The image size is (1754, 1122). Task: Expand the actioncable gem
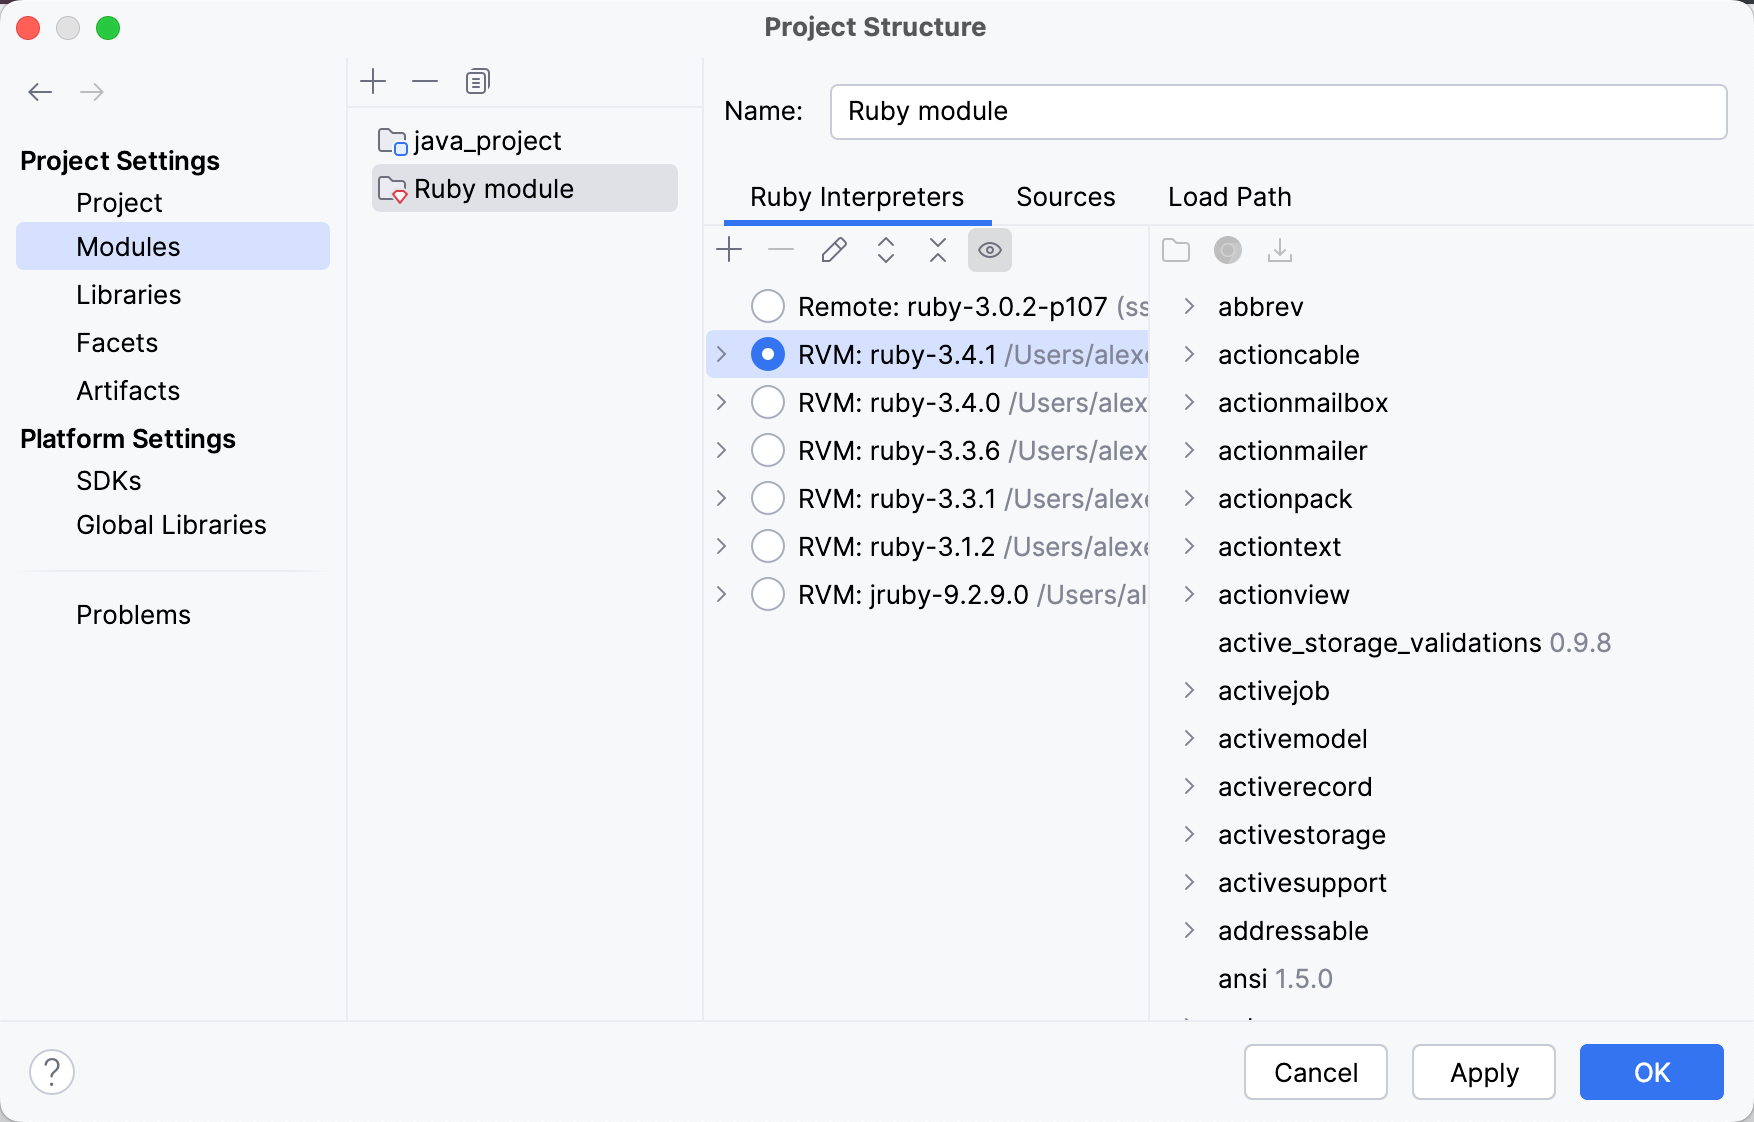pyautogui.click(x=1189, y=355)
